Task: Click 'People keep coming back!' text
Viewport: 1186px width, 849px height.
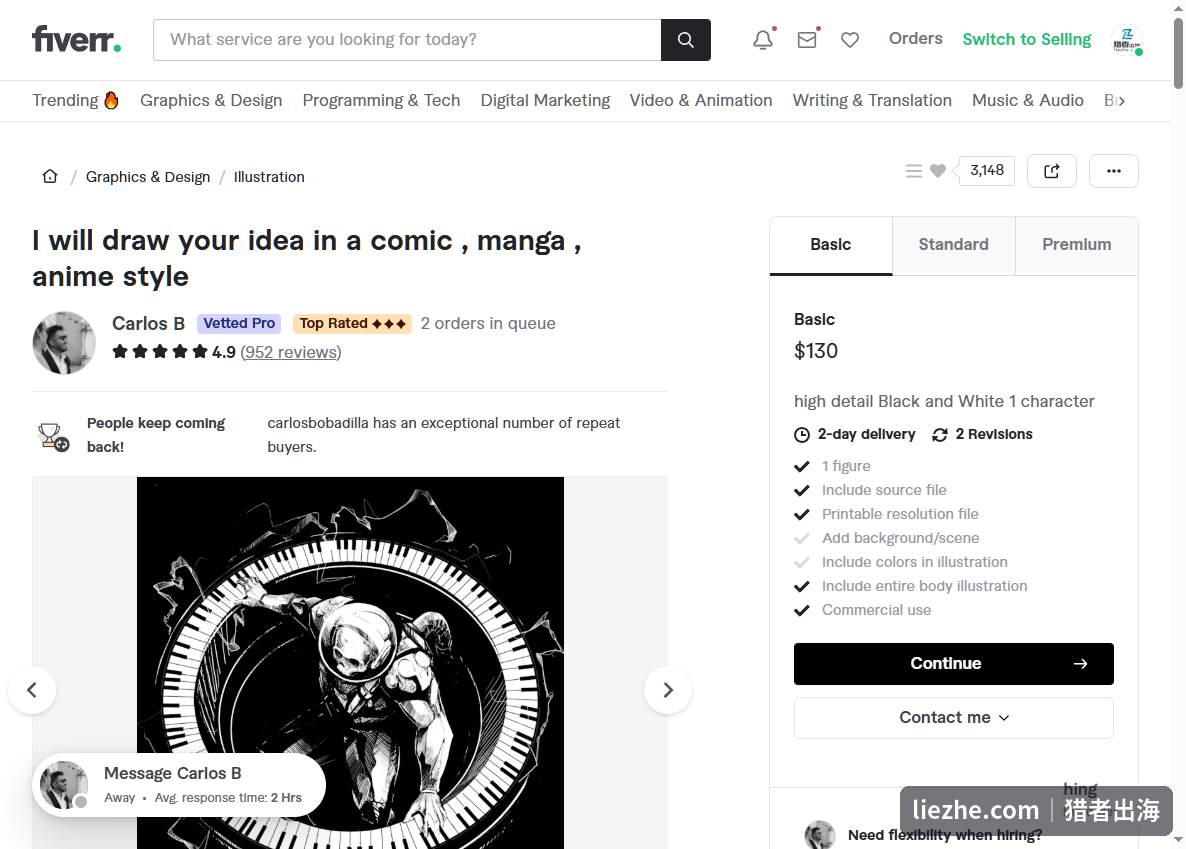Action: coord(156,435)
